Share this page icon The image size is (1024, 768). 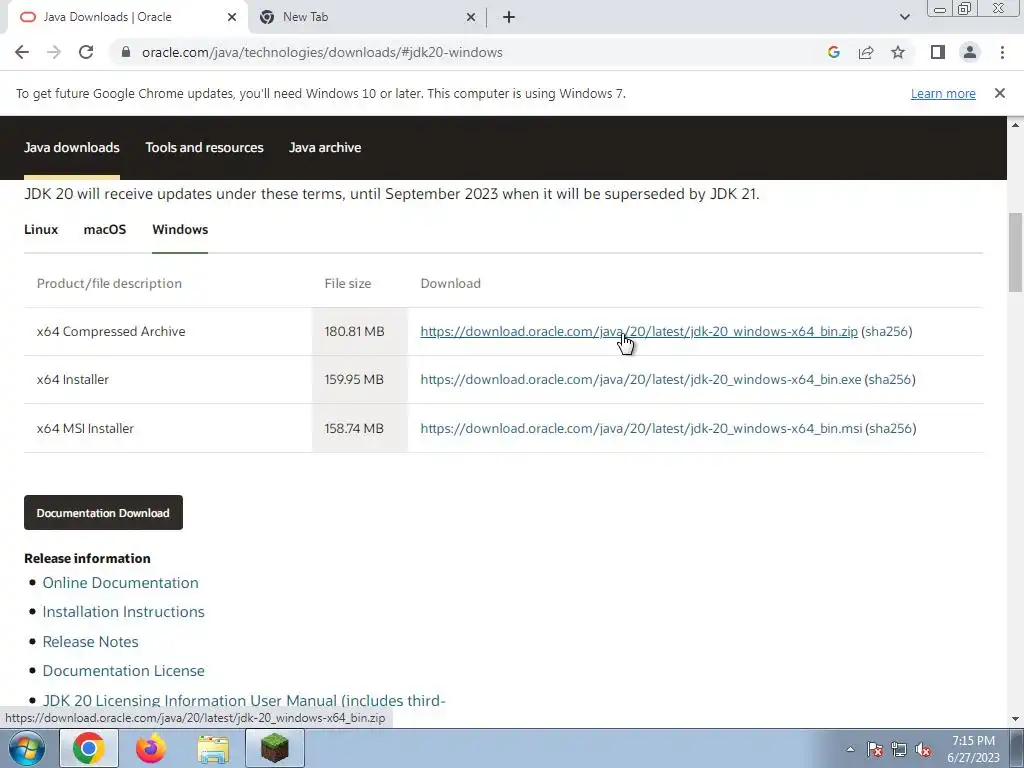[866, 52]
